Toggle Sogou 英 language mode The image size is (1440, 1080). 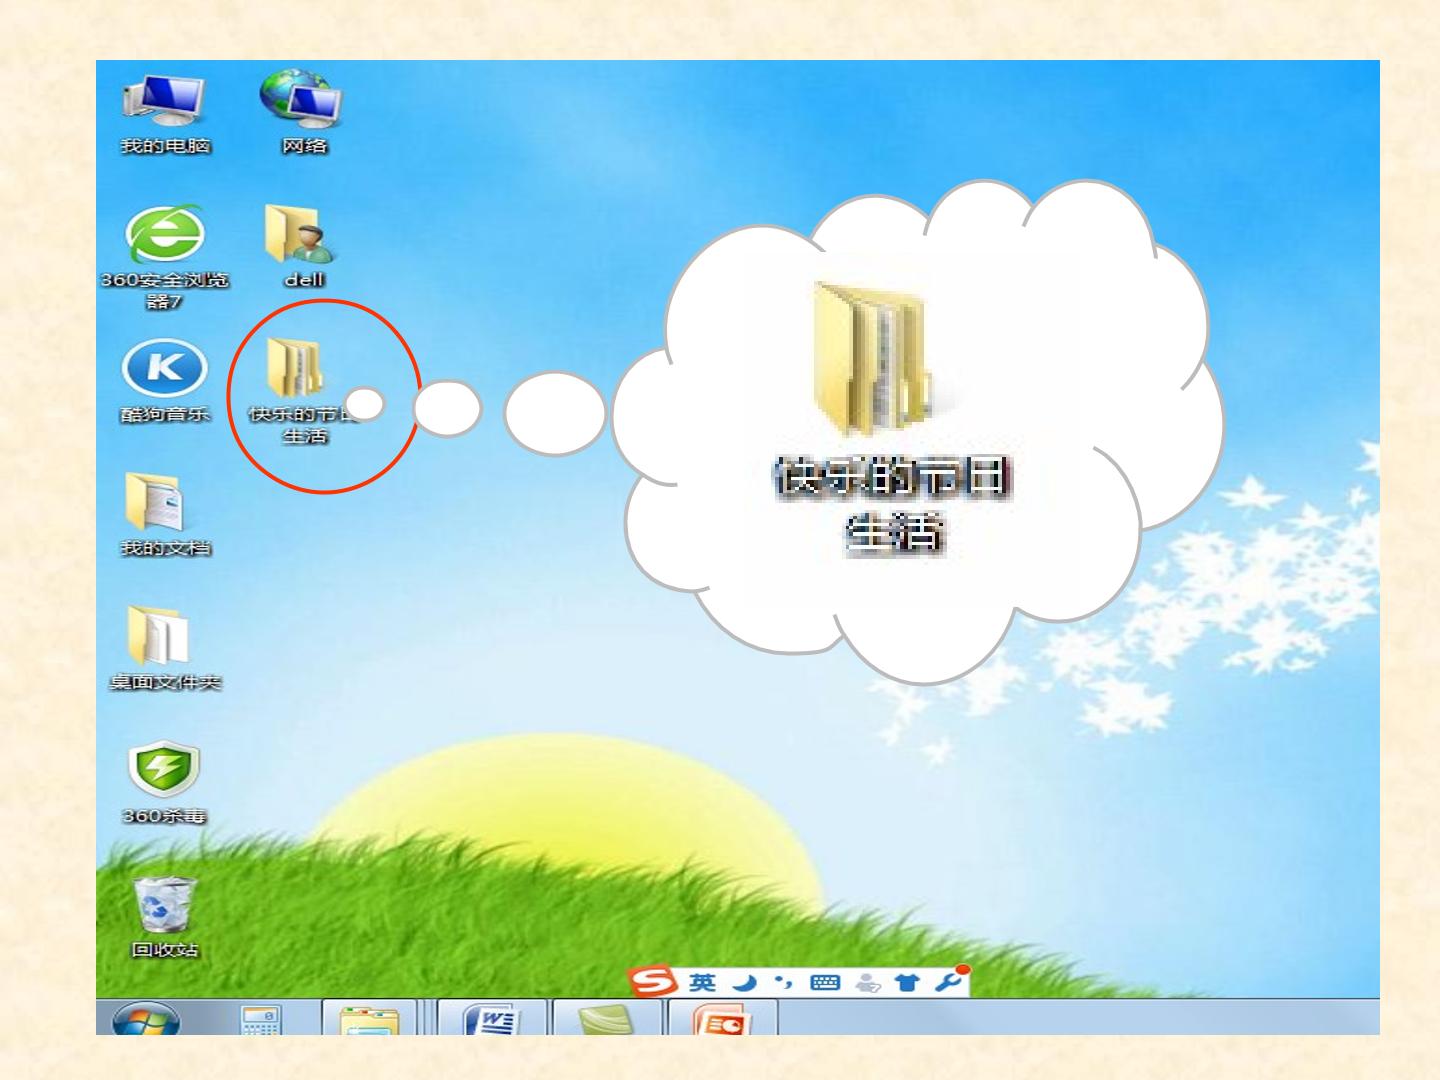point(703,983)
